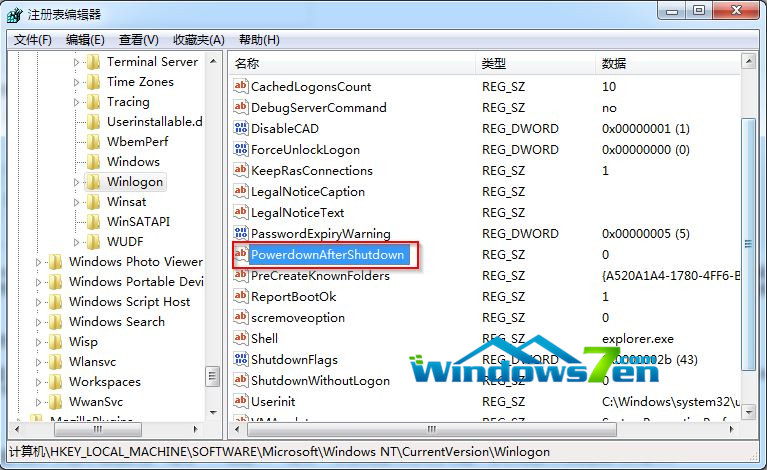Click the tree pane vertical scrollbar thumb

pos(212,376)
